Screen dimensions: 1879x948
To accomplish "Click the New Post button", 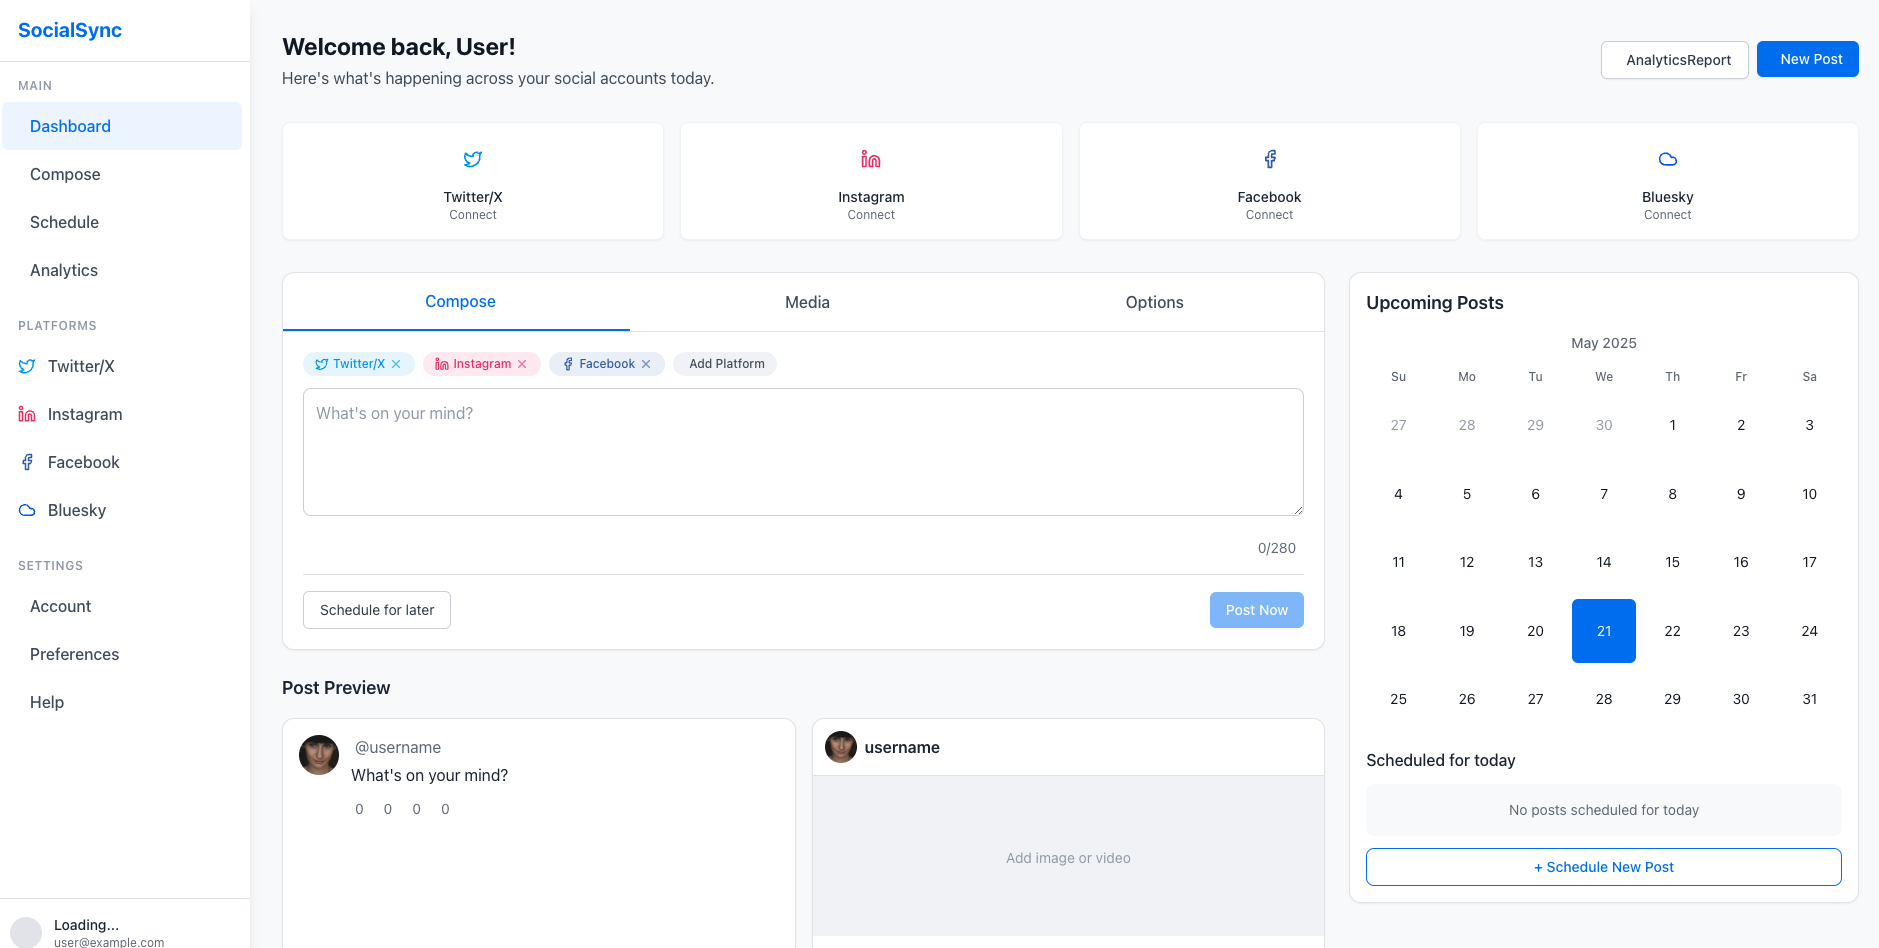I will [x=1807, y=58].
